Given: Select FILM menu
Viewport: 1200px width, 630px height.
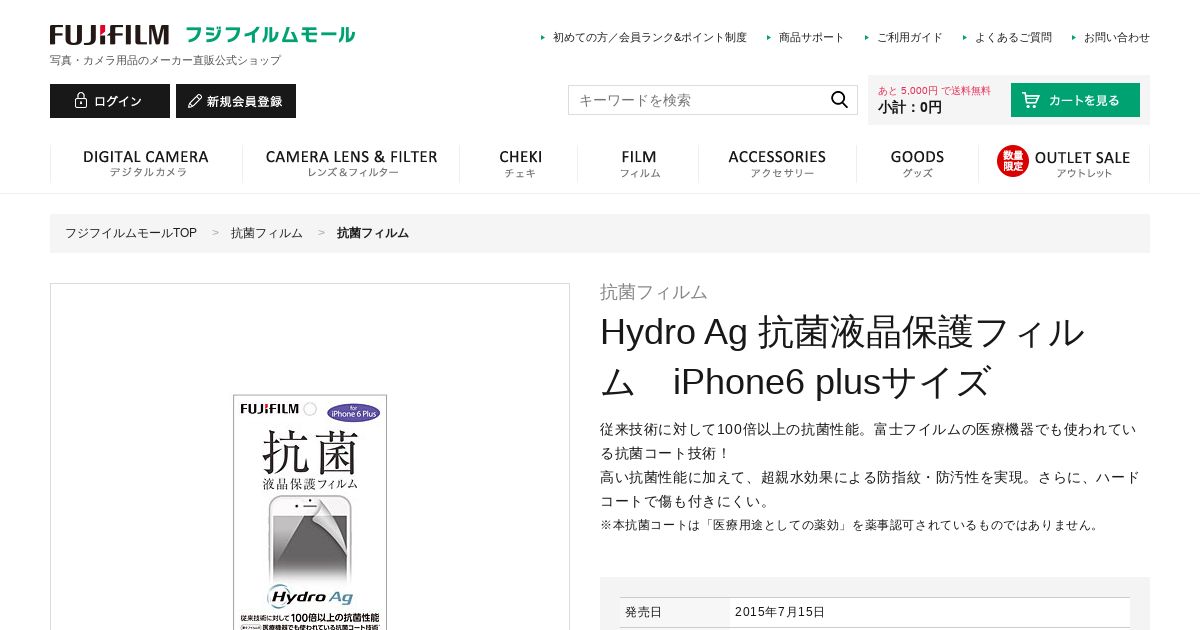Looking at the screenshot, I should tap(638, 163).
